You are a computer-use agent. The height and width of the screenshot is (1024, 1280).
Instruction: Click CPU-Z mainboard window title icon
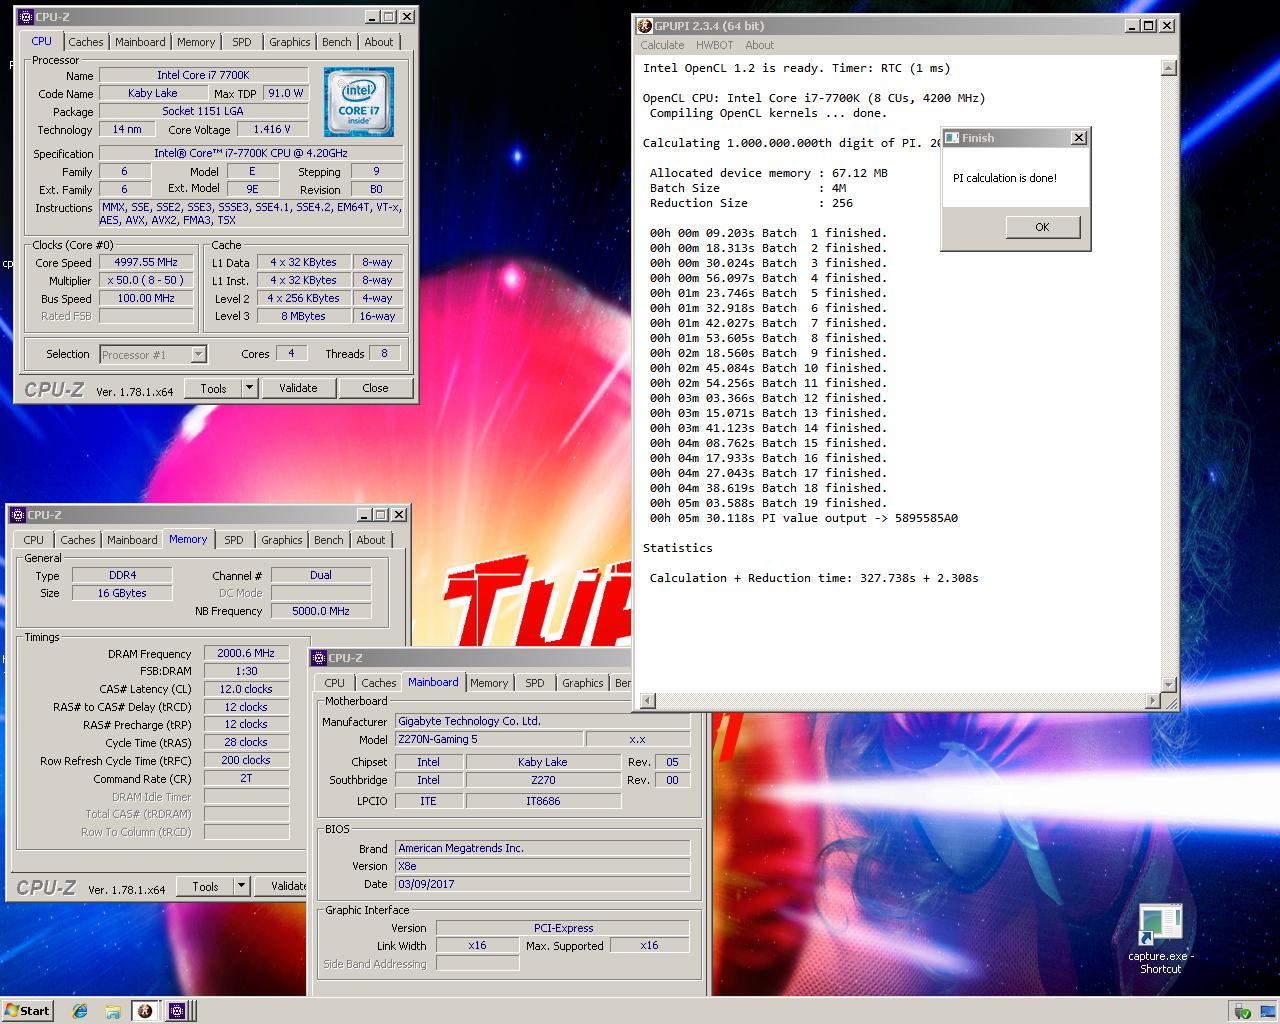[319, 658]
